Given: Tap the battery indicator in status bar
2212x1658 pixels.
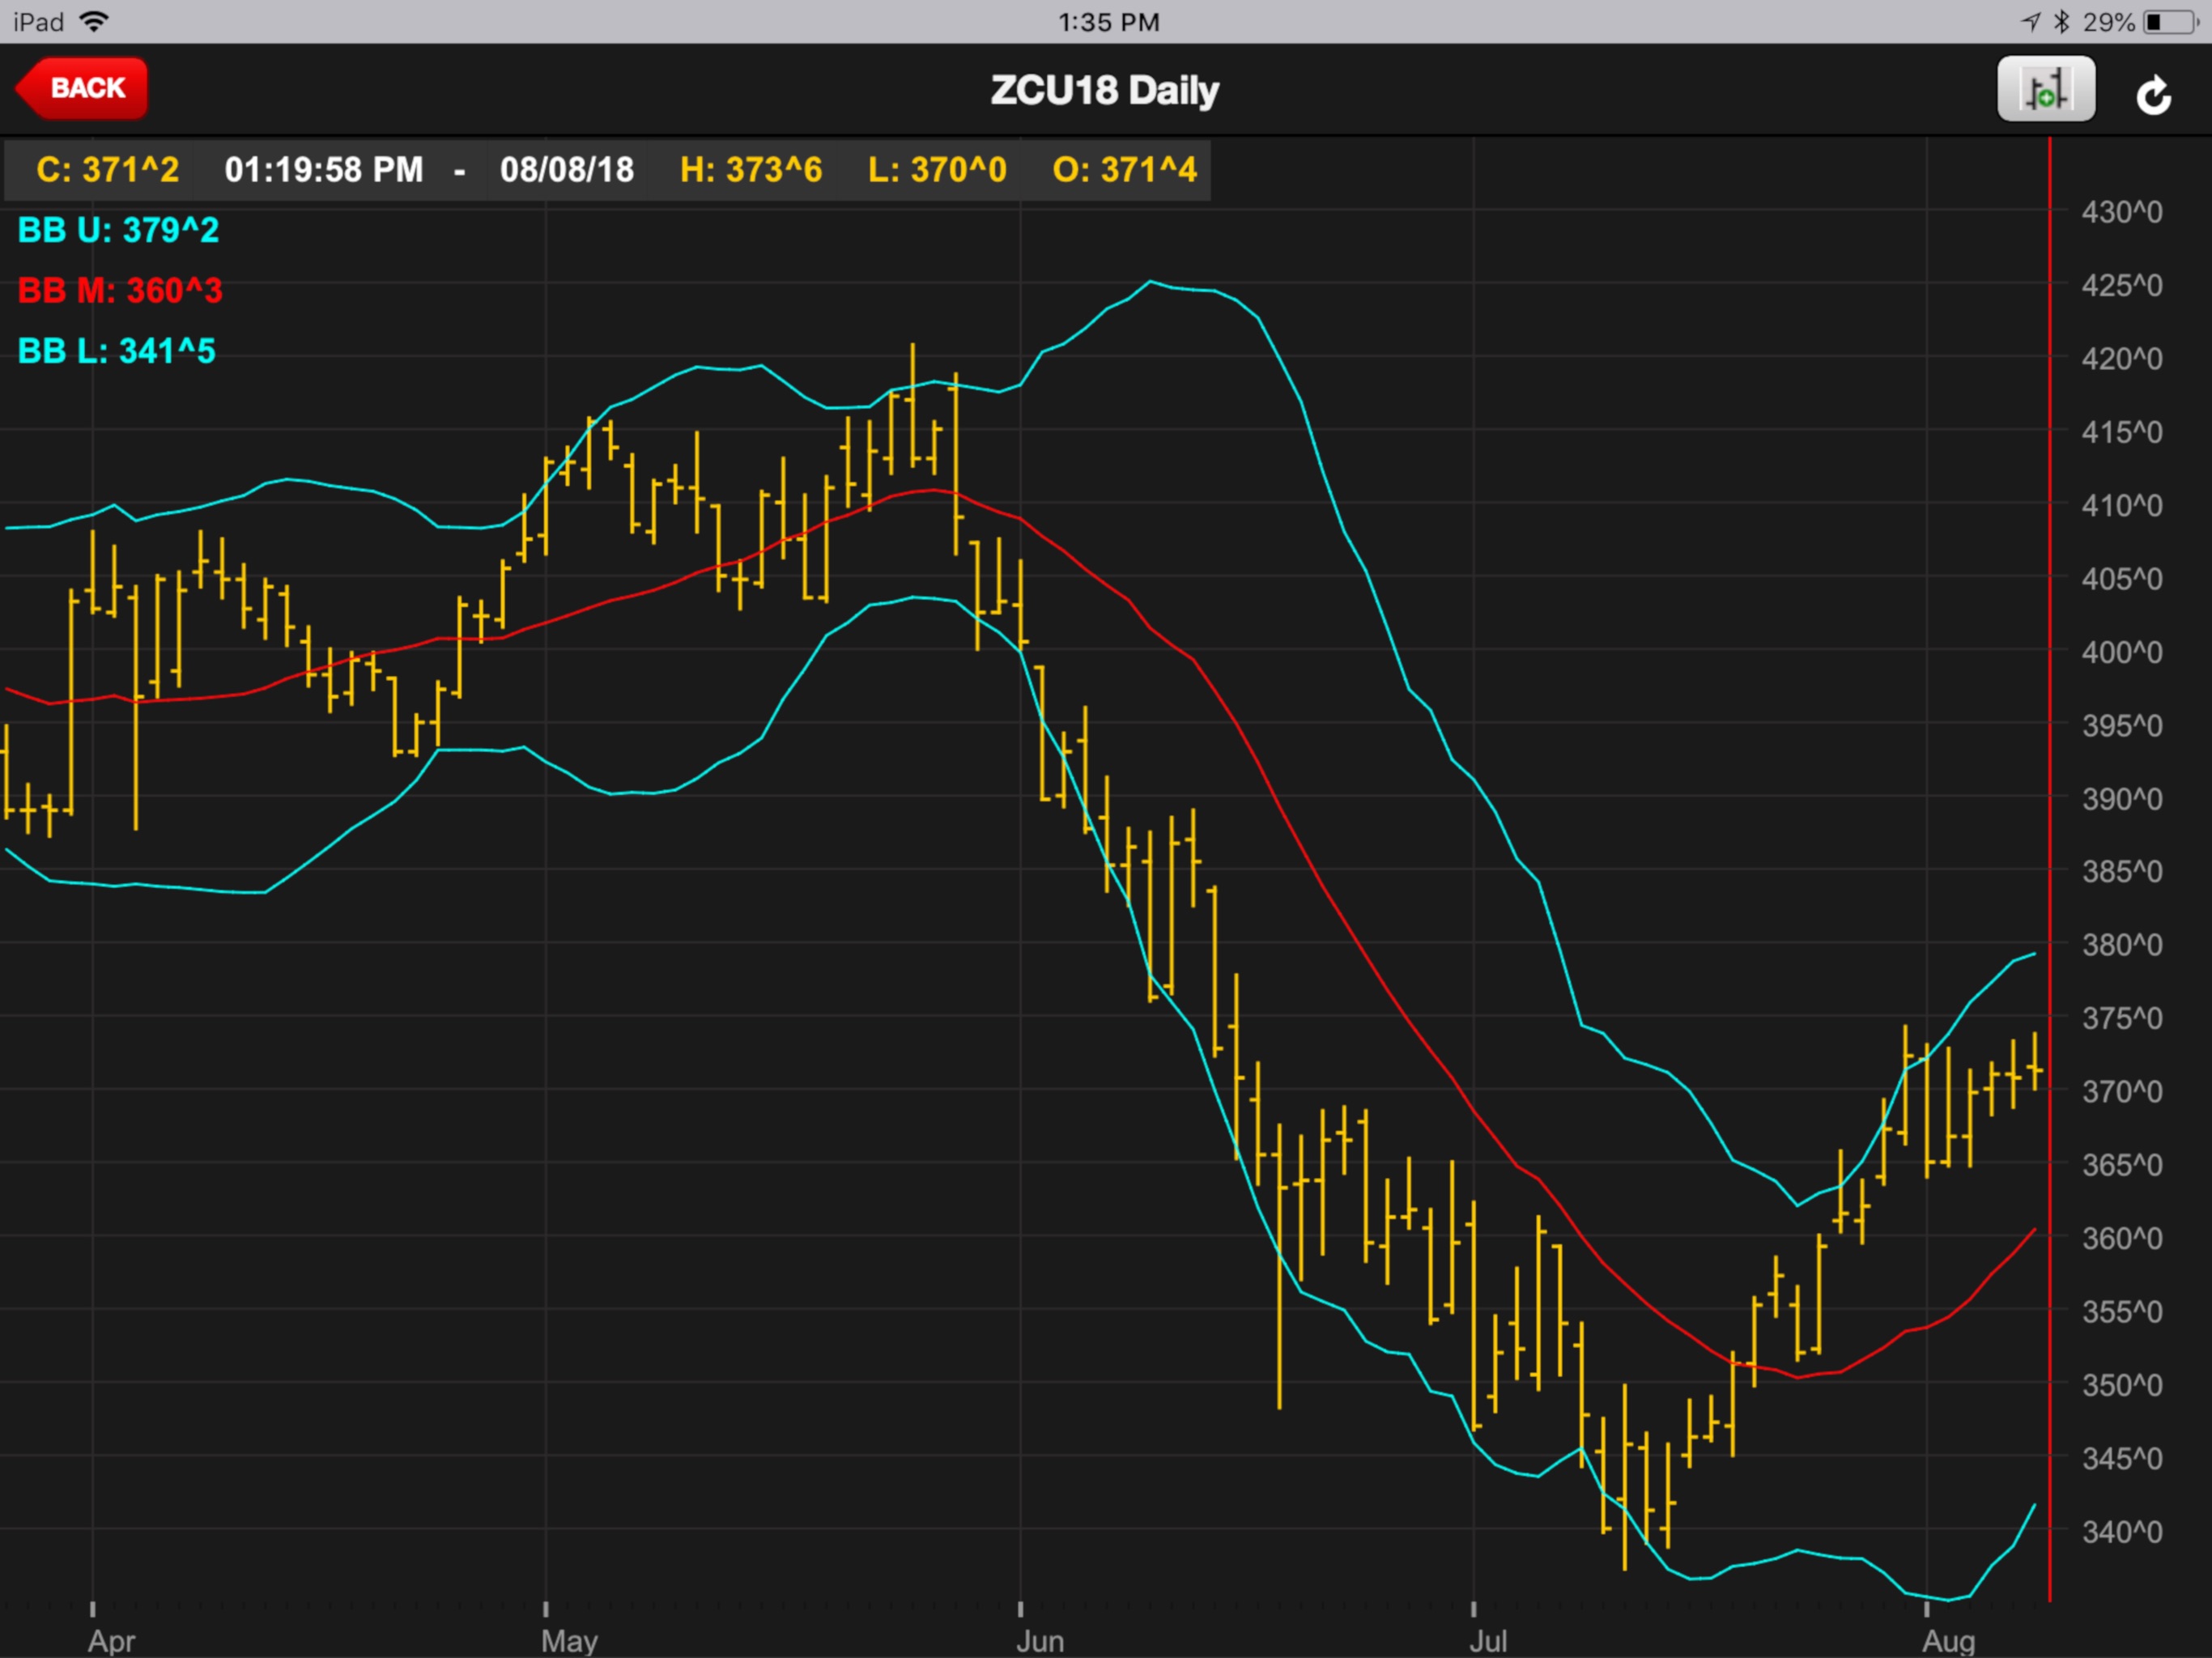Looking at the screenshot, I should click(x=2171, y=22).
